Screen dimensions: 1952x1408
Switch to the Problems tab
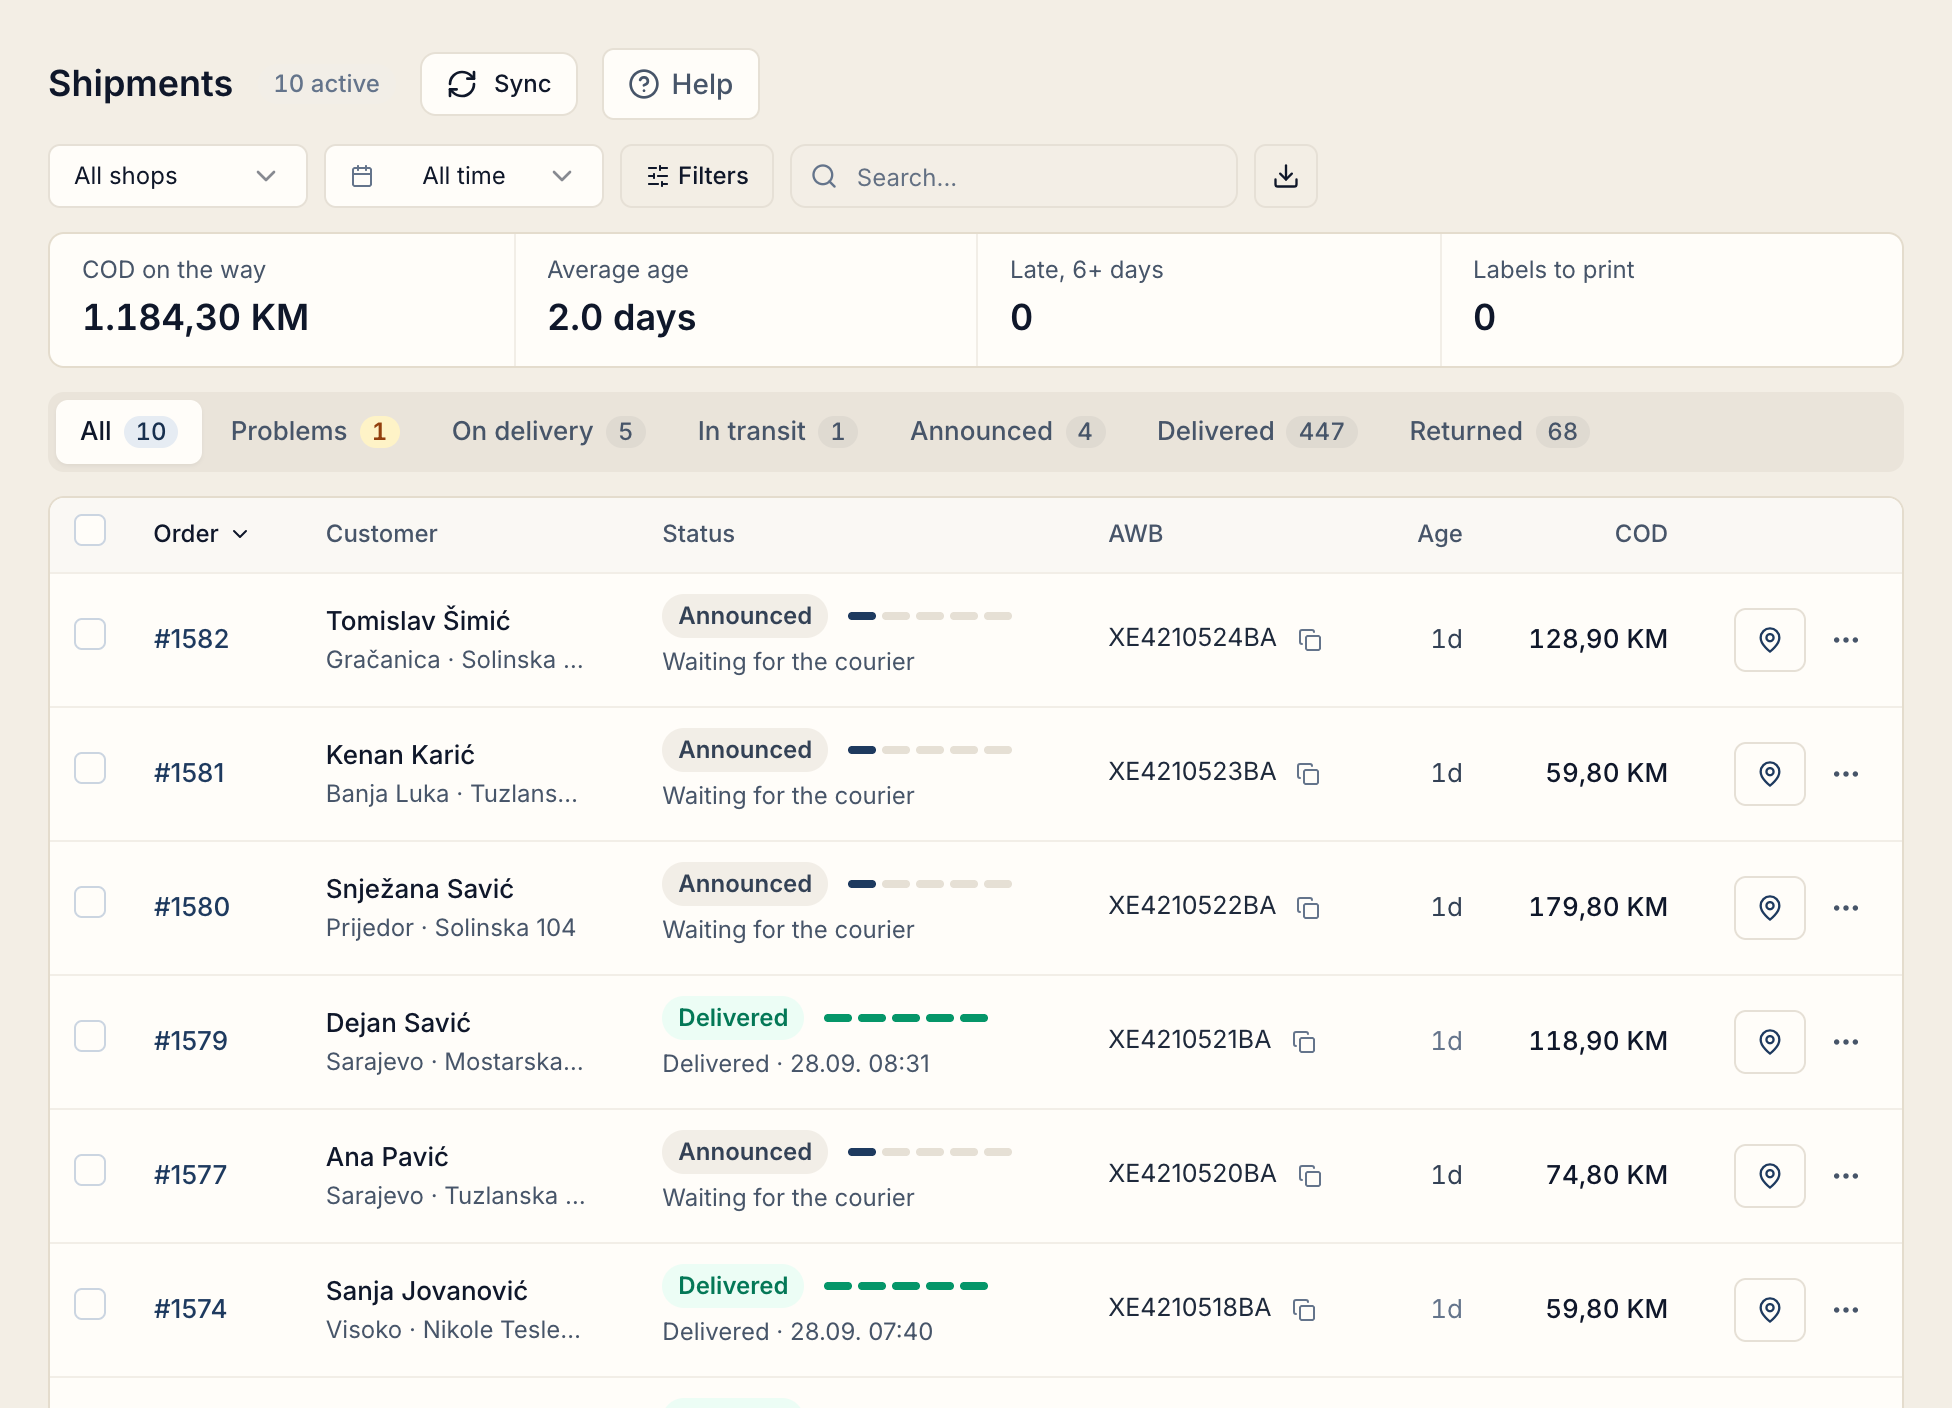[x=314, y=432]
